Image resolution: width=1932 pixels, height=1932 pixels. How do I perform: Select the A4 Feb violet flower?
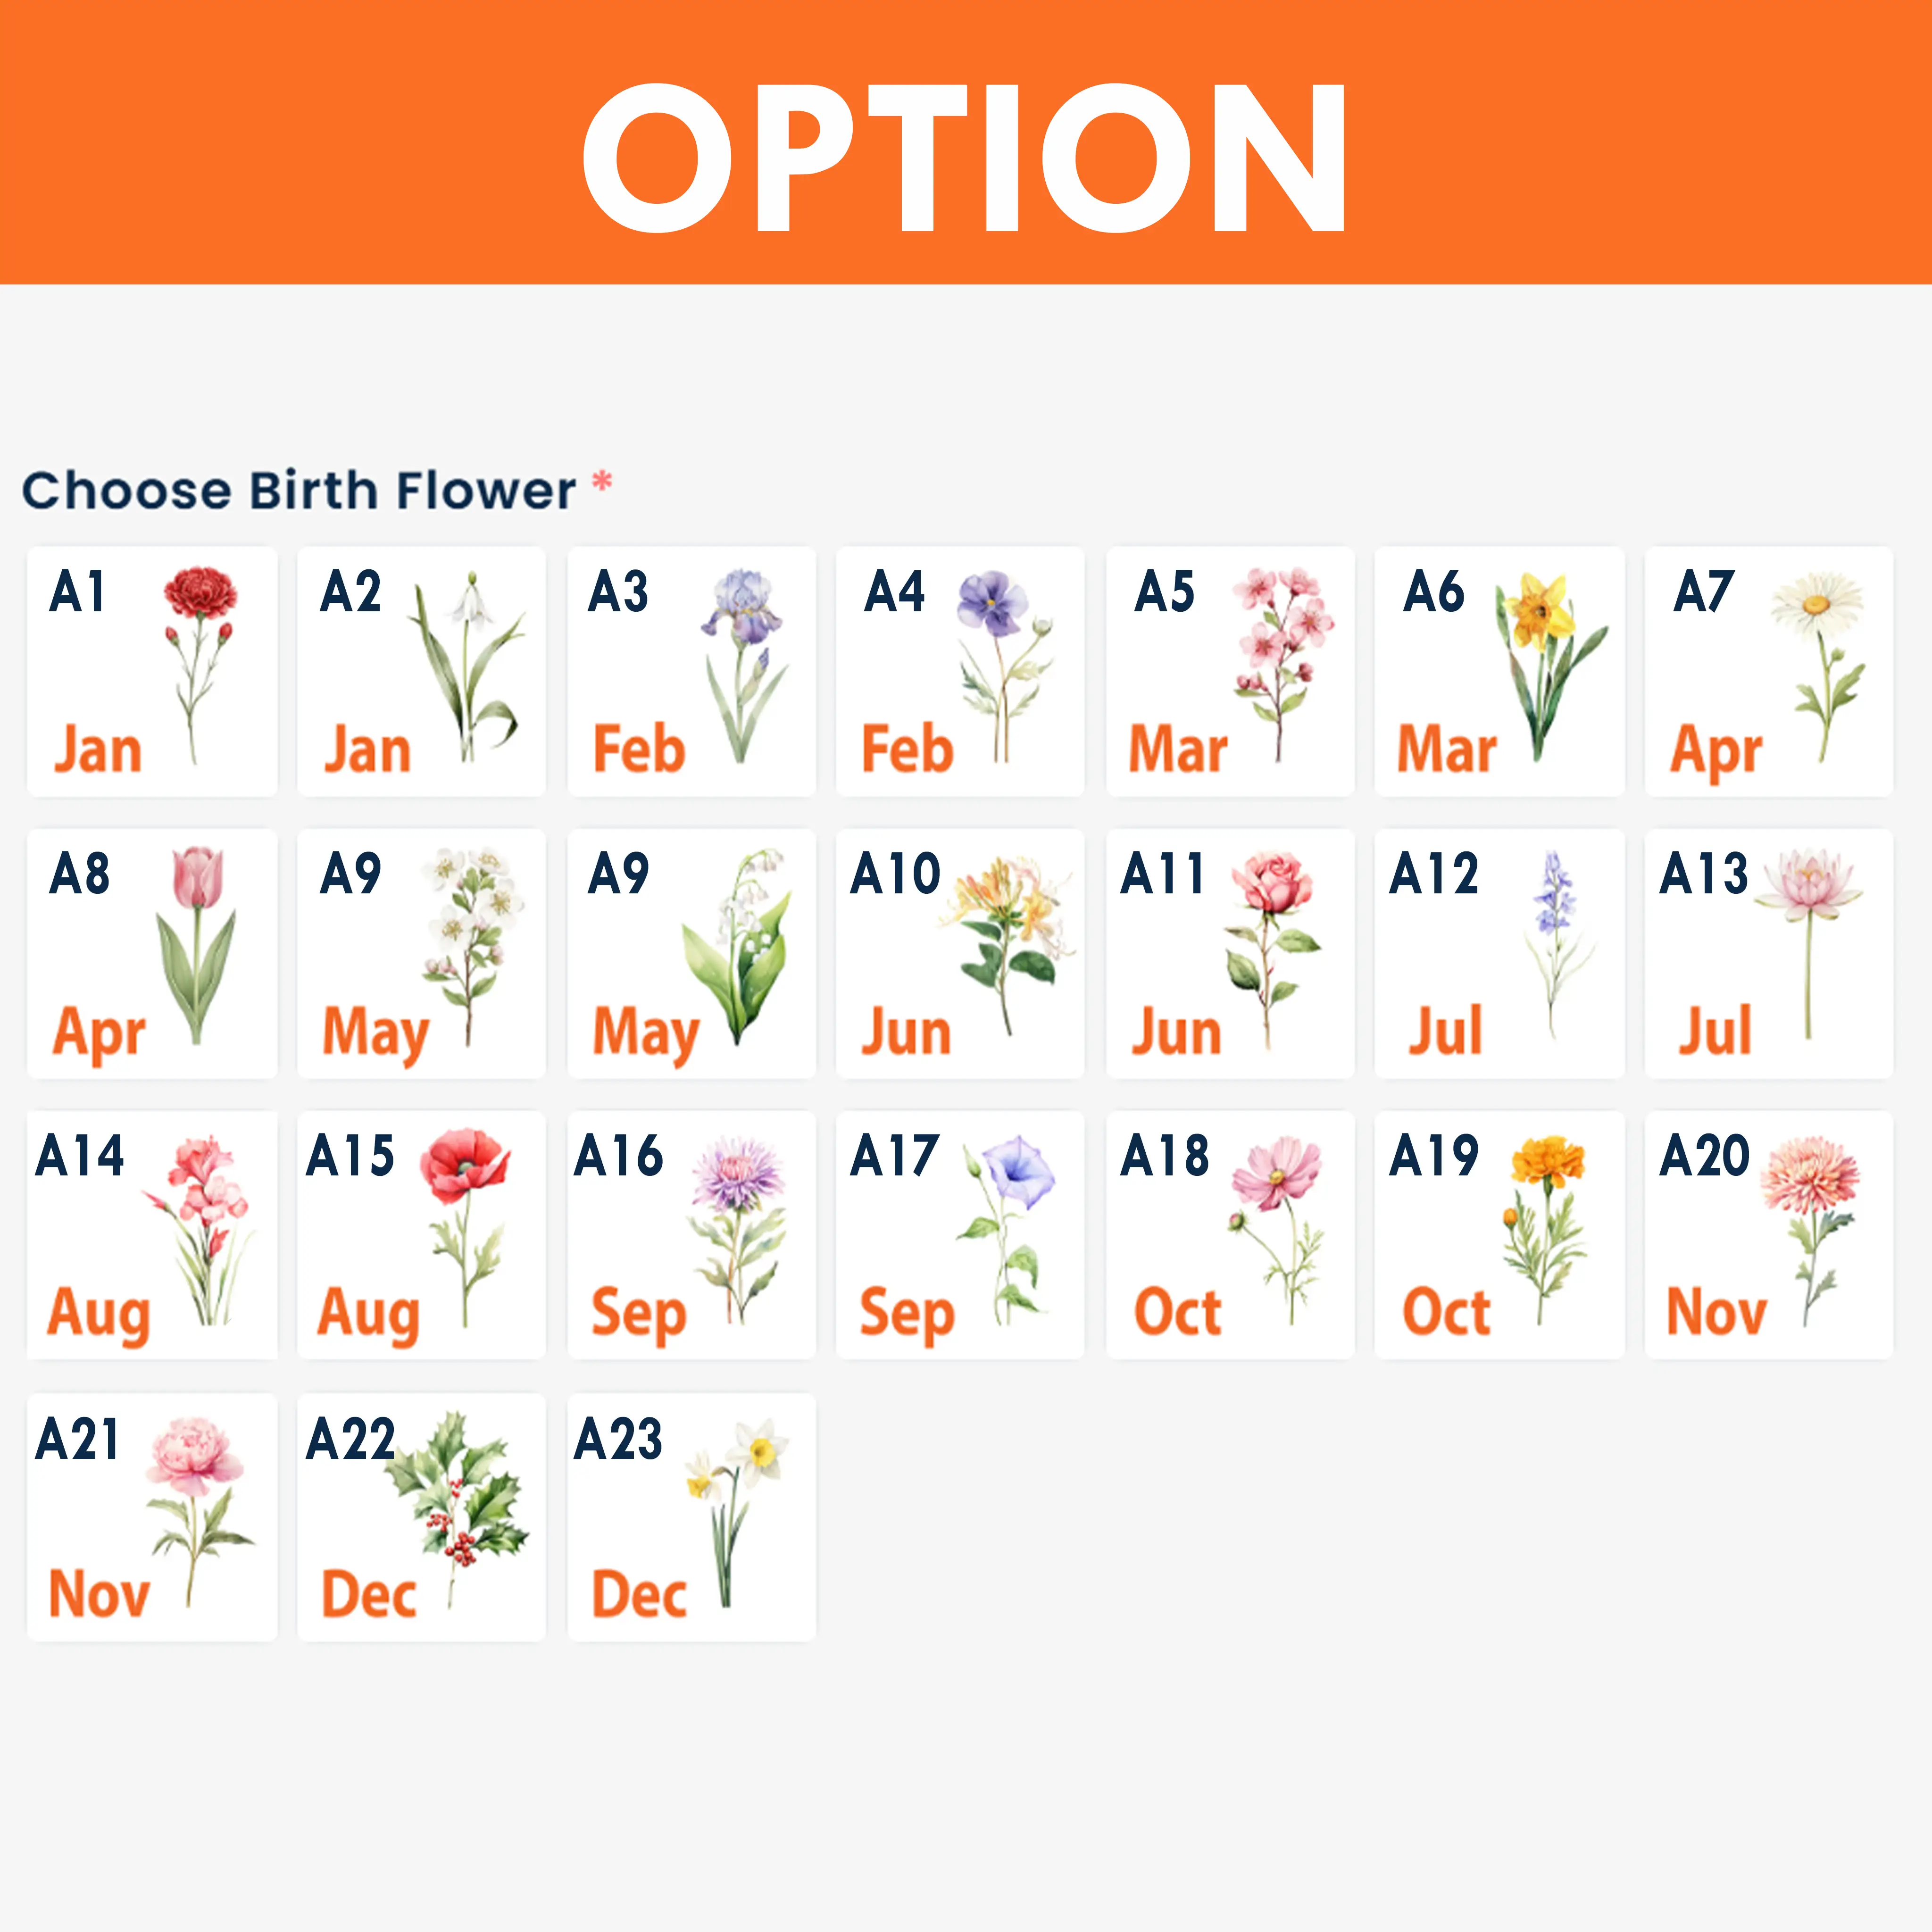pos(960,671)
